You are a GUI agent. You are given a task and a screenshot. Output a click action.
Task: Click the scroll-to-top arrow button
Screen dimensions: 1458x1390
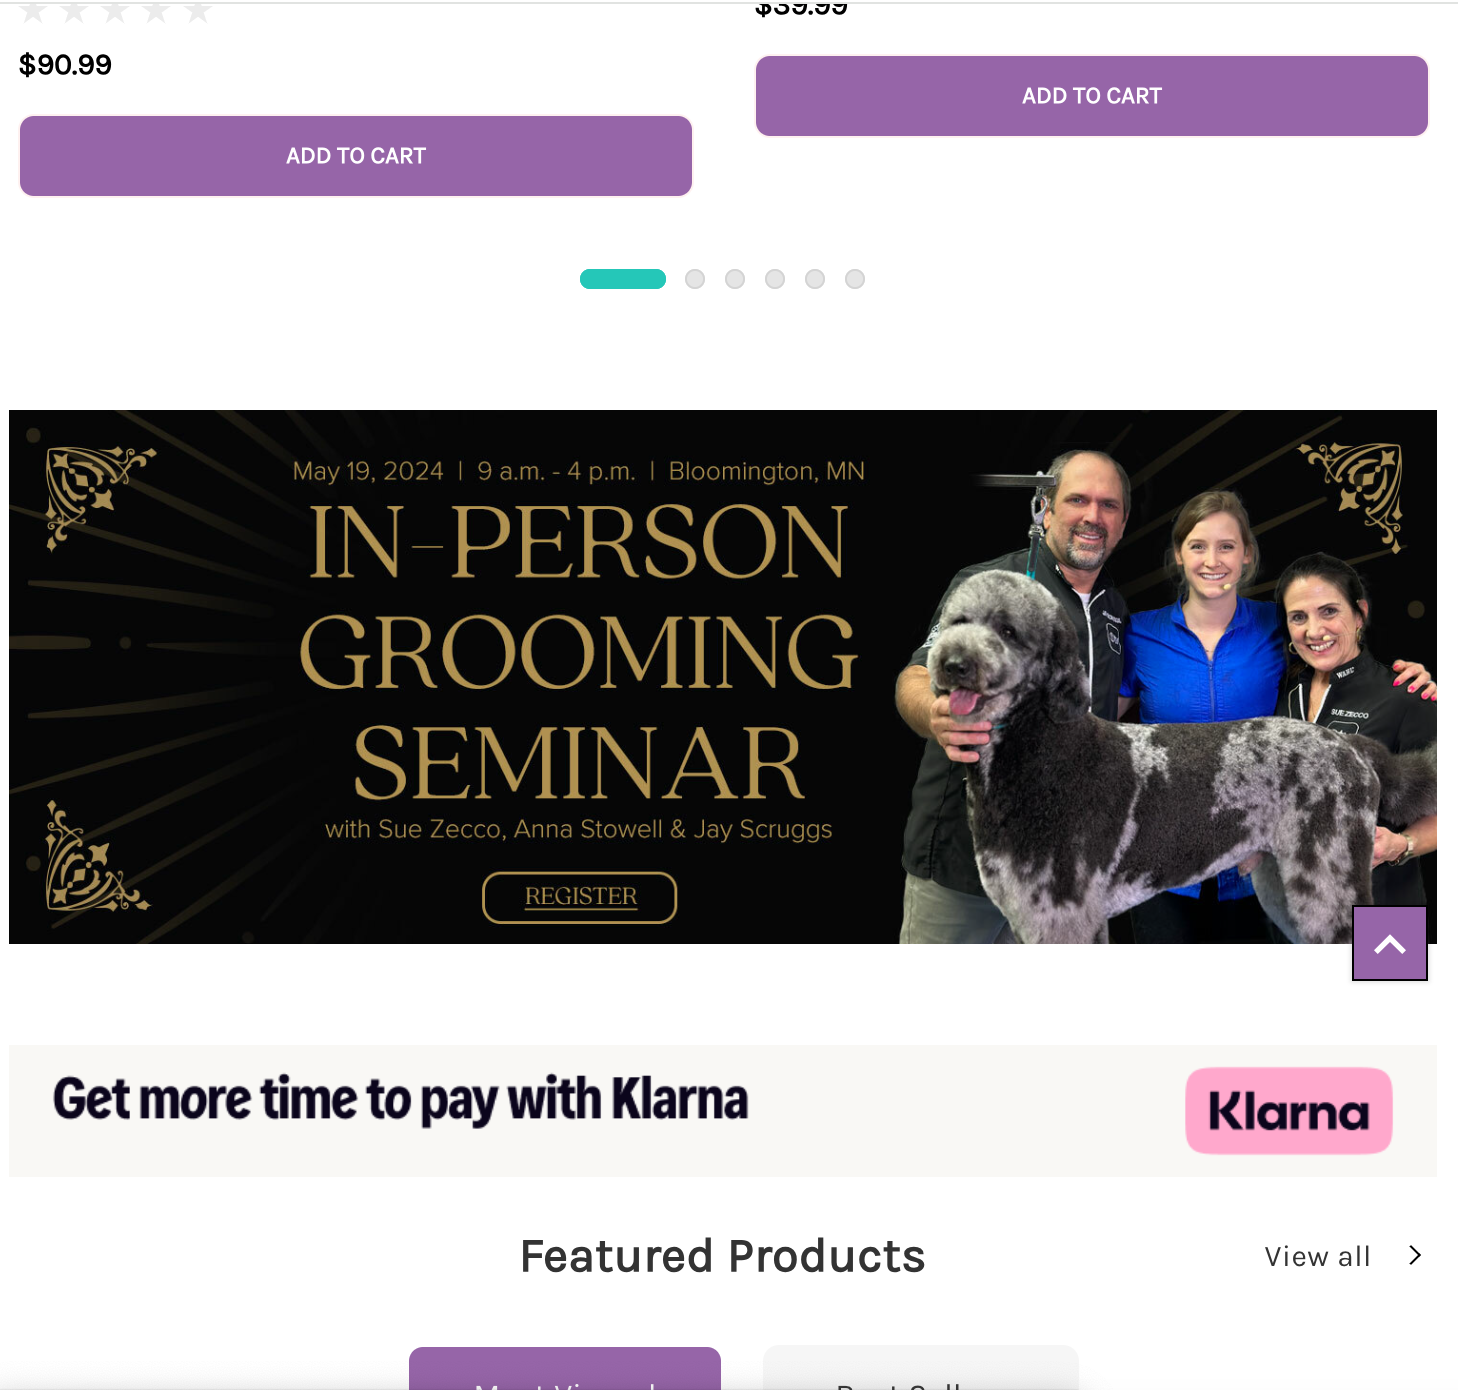click(1389, 943)
